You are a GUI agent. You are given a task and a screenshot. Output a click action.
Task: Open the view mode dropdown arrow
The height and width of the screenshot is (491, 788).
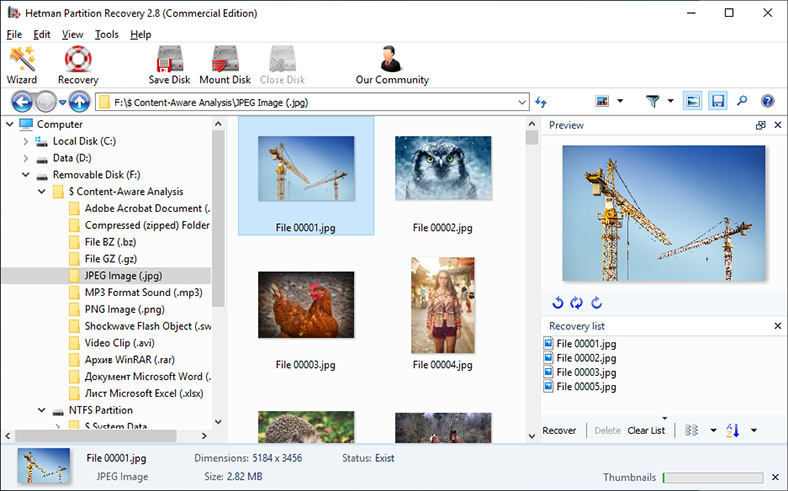click(620, 101)
